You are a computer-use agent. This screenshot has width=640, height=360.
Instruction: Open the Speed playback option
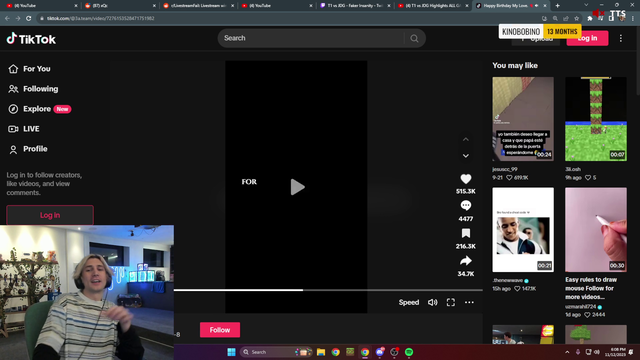[x=409, y=302]
